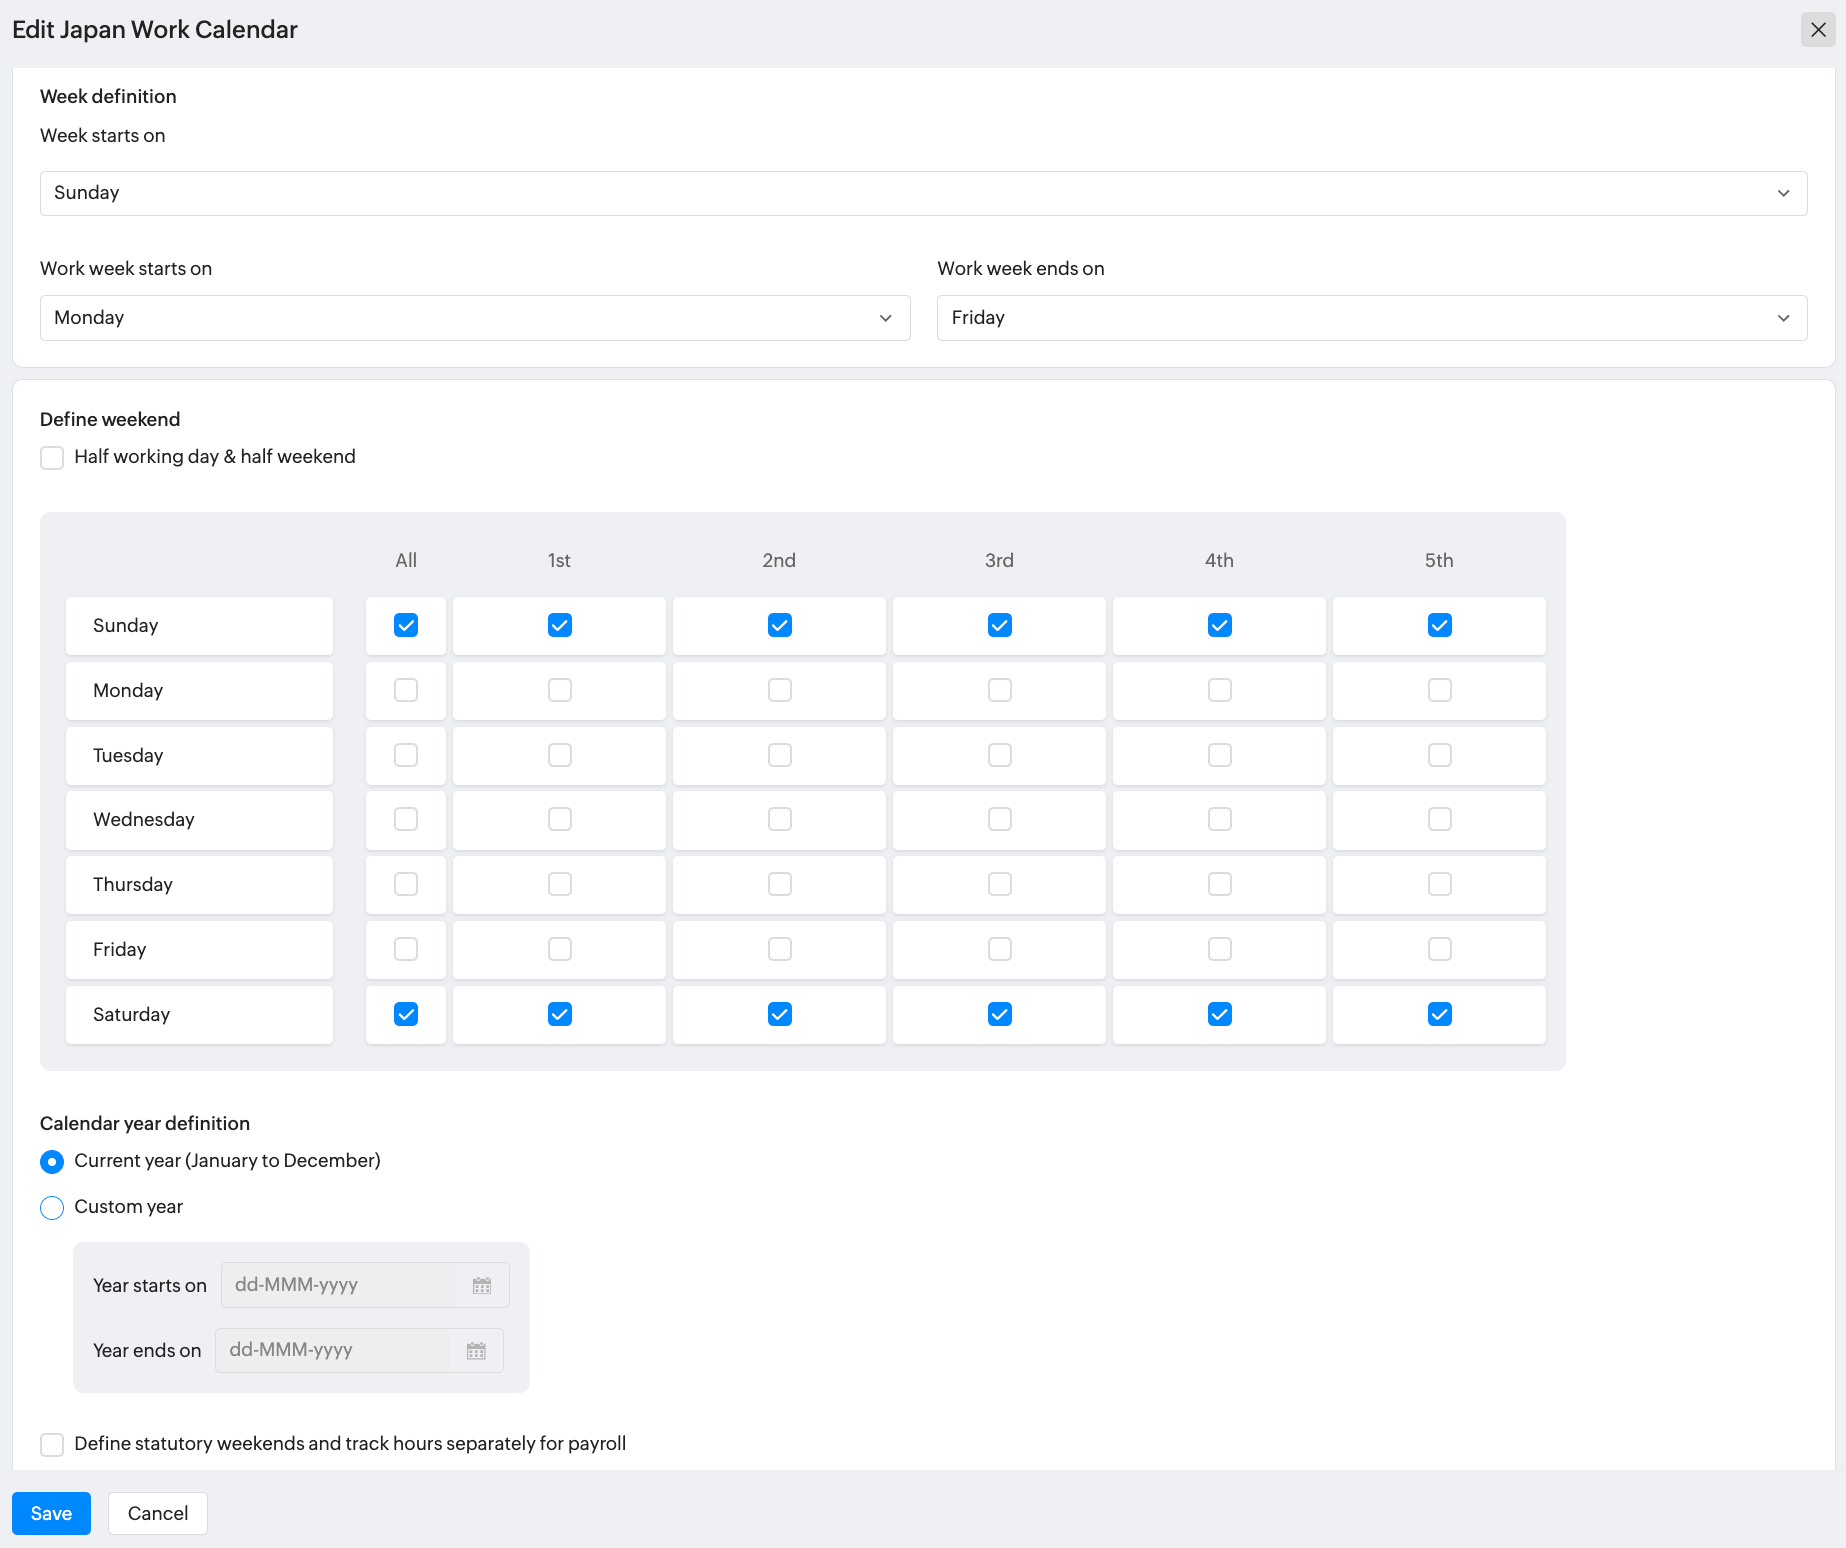This screenshot has width=1846, height=1548.
Task: Check Friday 4th week checkbox
Action: (1220, 949)
